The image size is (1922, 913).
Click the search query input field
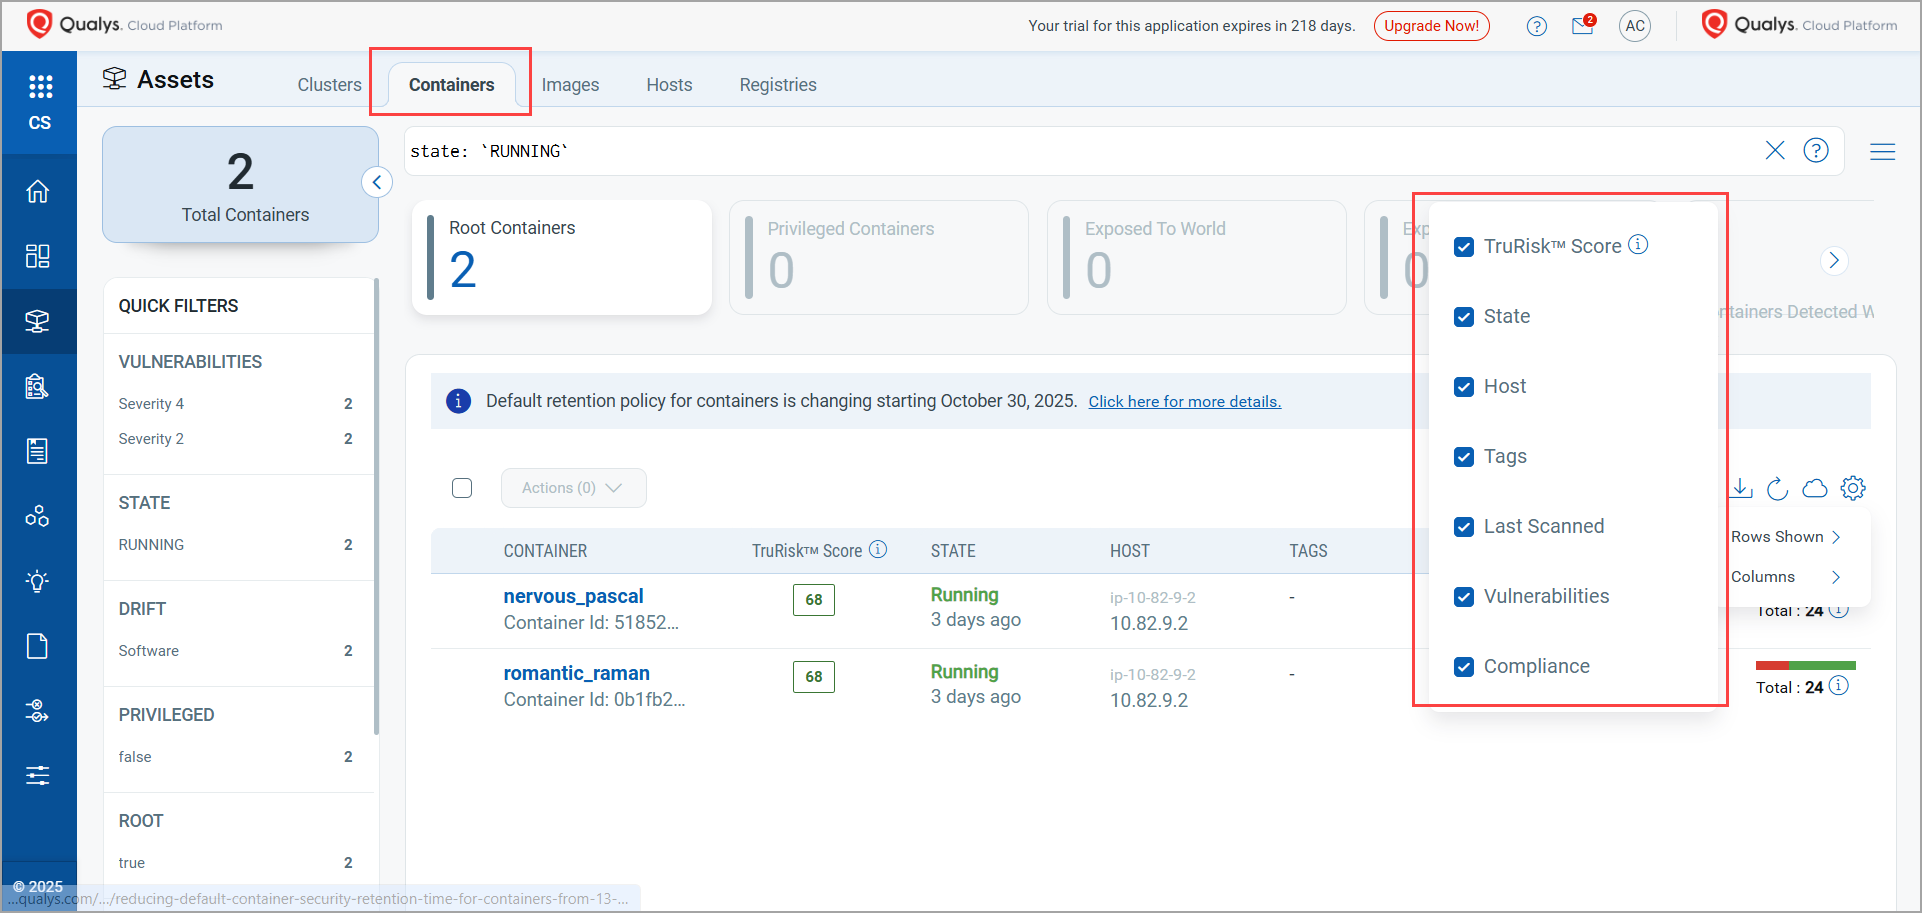[1080, 151]
